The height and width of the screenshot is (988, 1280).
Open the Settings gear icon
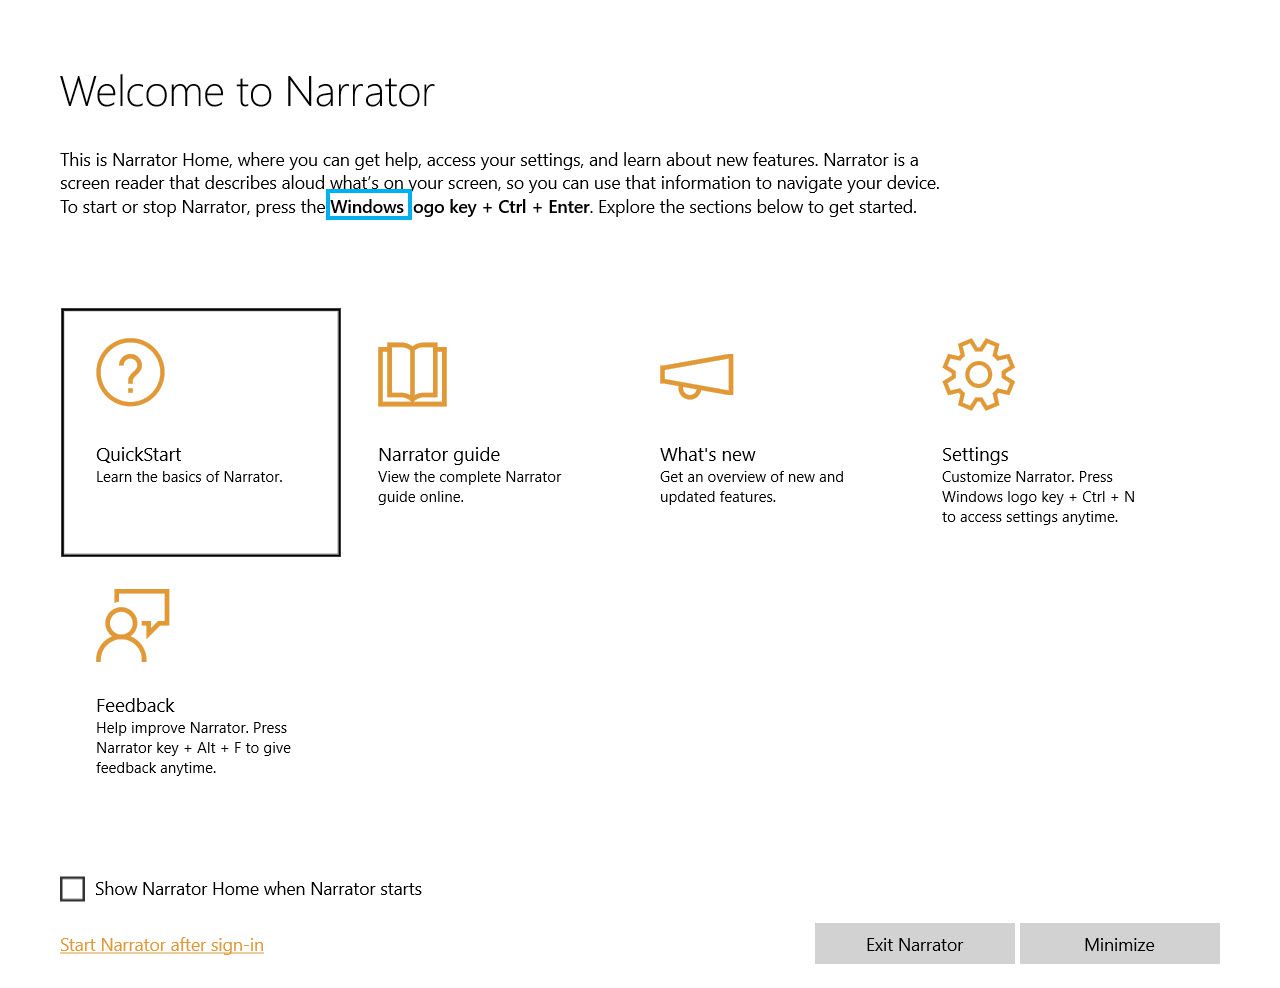(978, 374)
